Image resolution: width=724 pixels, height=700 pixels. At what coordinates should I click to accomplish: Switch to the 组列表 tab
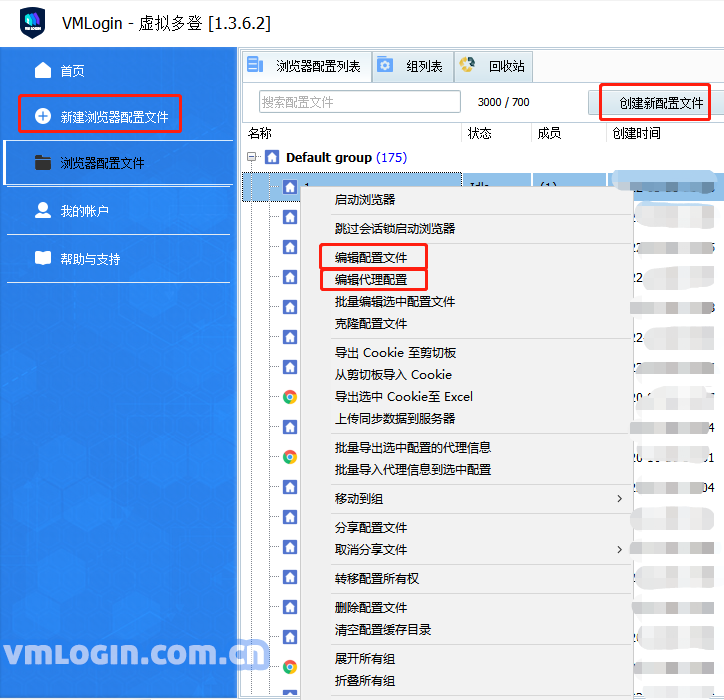tap(413, 67)
